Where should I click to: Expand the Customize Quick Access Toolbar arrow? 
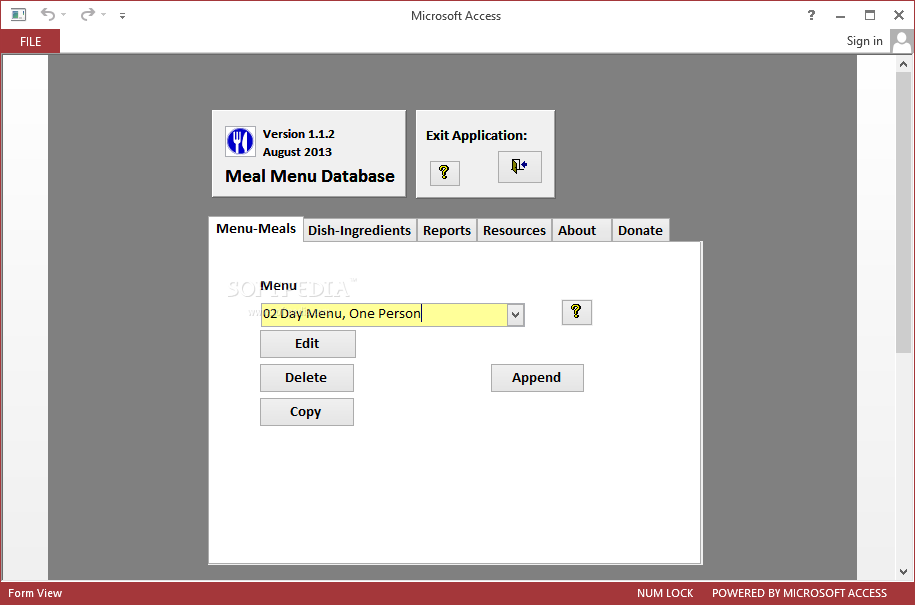[123, 16]
